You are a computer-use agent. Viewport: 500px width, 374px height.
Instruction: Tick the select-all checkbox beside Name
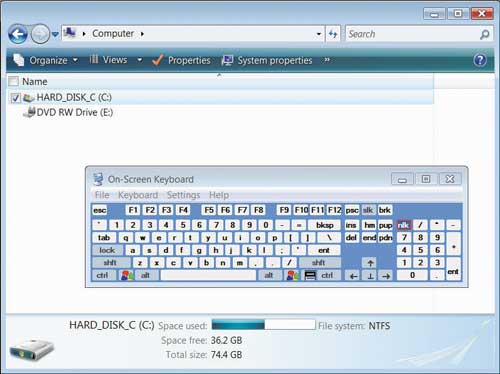coord(14,81)
